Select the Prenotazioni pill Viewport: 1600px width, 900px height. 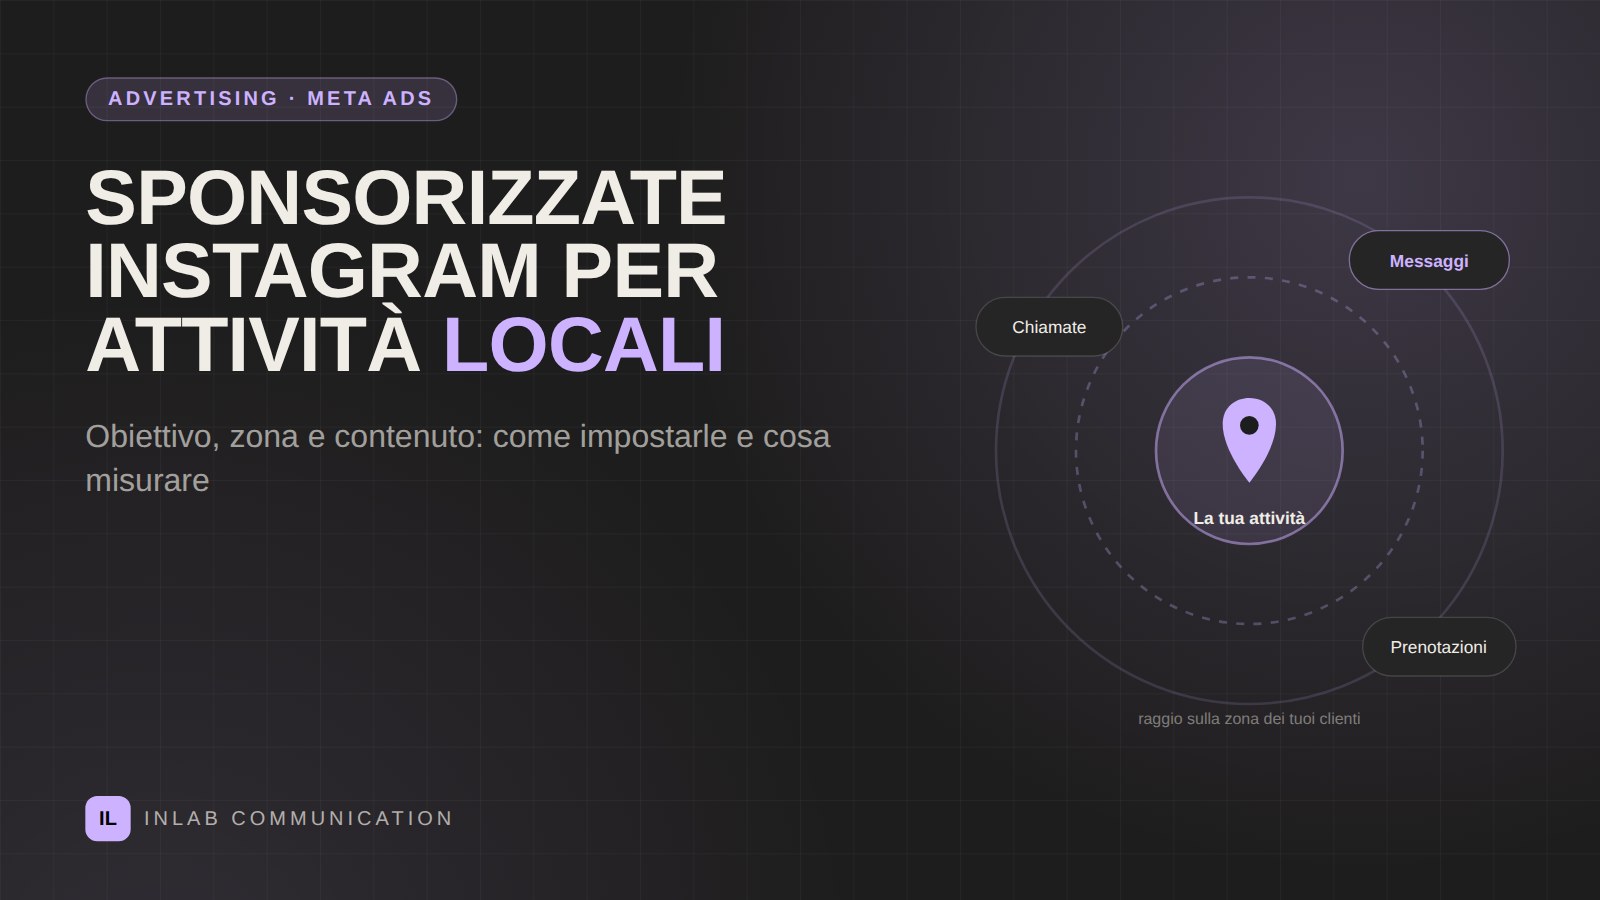[x=1439, y=647]
